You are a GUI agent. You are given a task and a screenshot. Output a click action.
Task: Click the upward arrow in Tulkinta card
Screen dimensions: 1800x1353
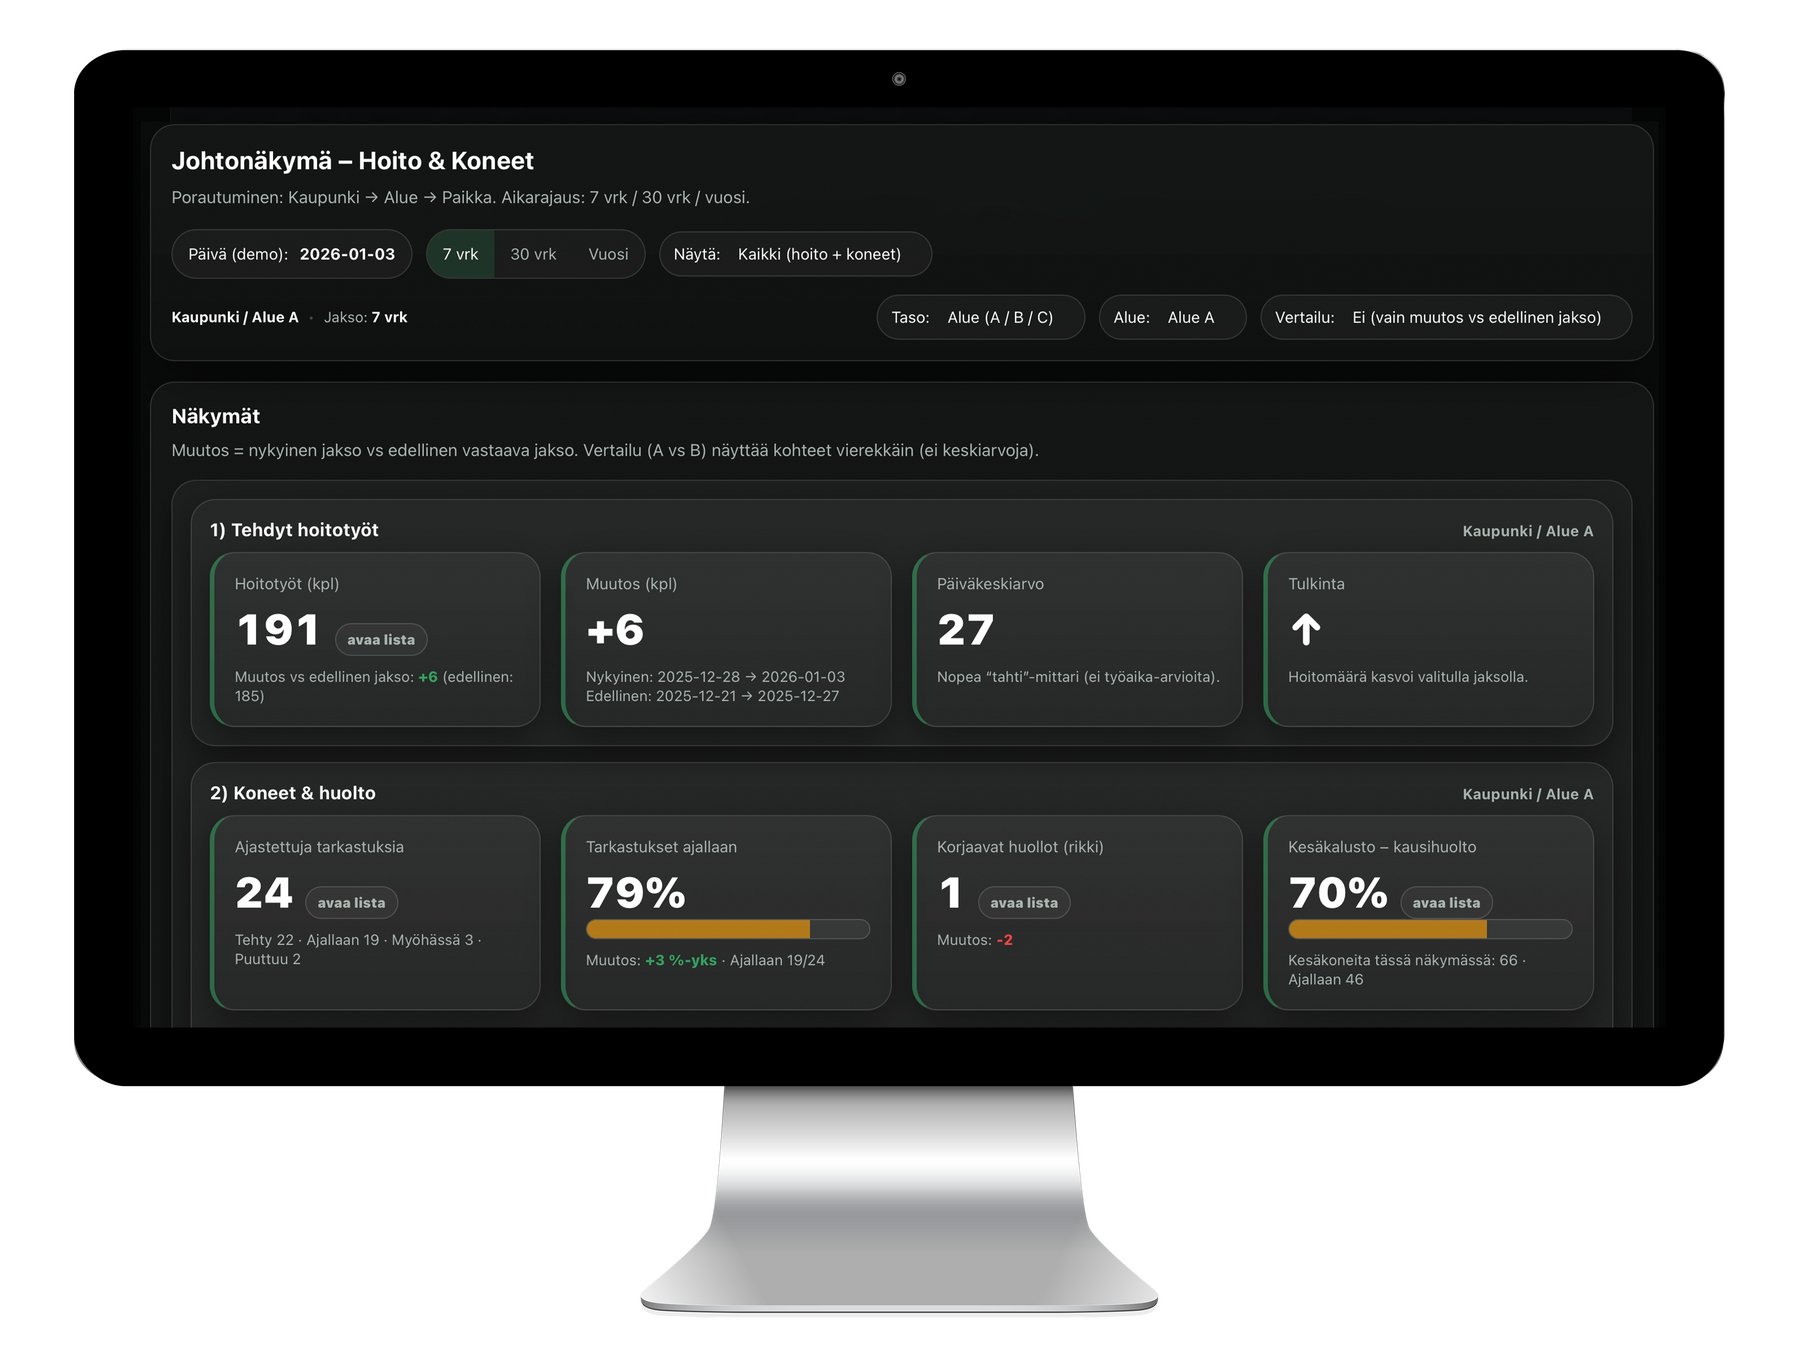tap(1306, 630)
